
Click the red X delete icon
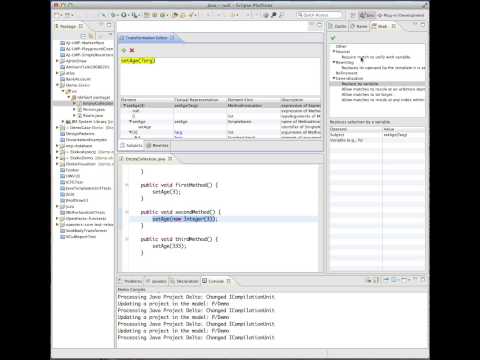[132, 50]
